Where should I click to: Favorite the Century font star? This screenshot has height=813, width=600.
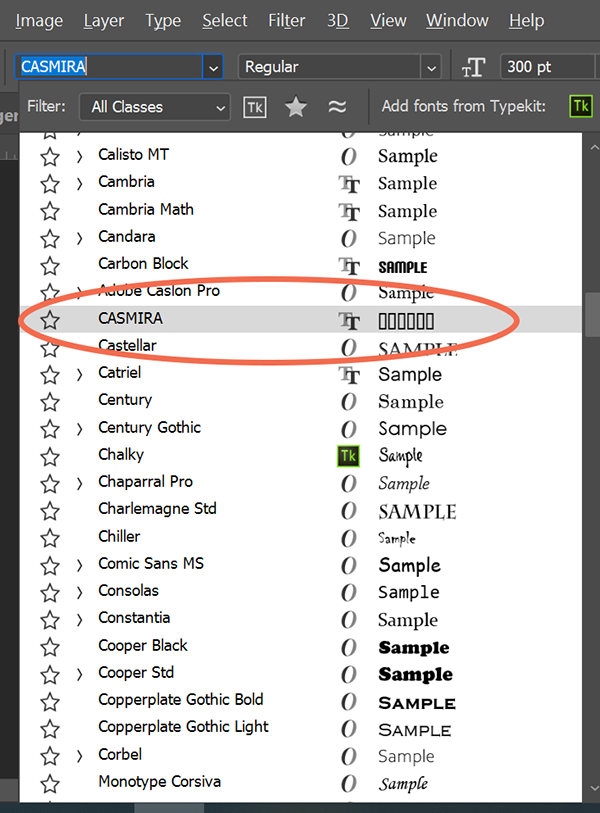(x=50, y=402)
